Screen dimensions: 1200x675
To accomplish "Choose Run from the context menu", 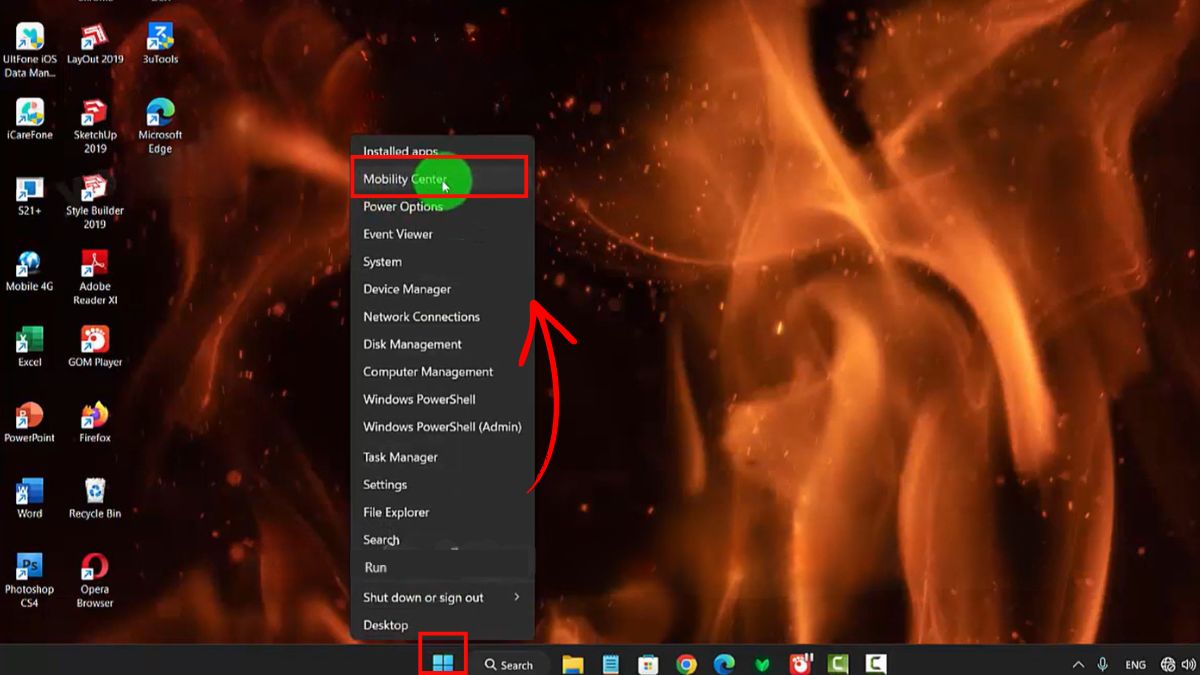I will pos(442,567).
